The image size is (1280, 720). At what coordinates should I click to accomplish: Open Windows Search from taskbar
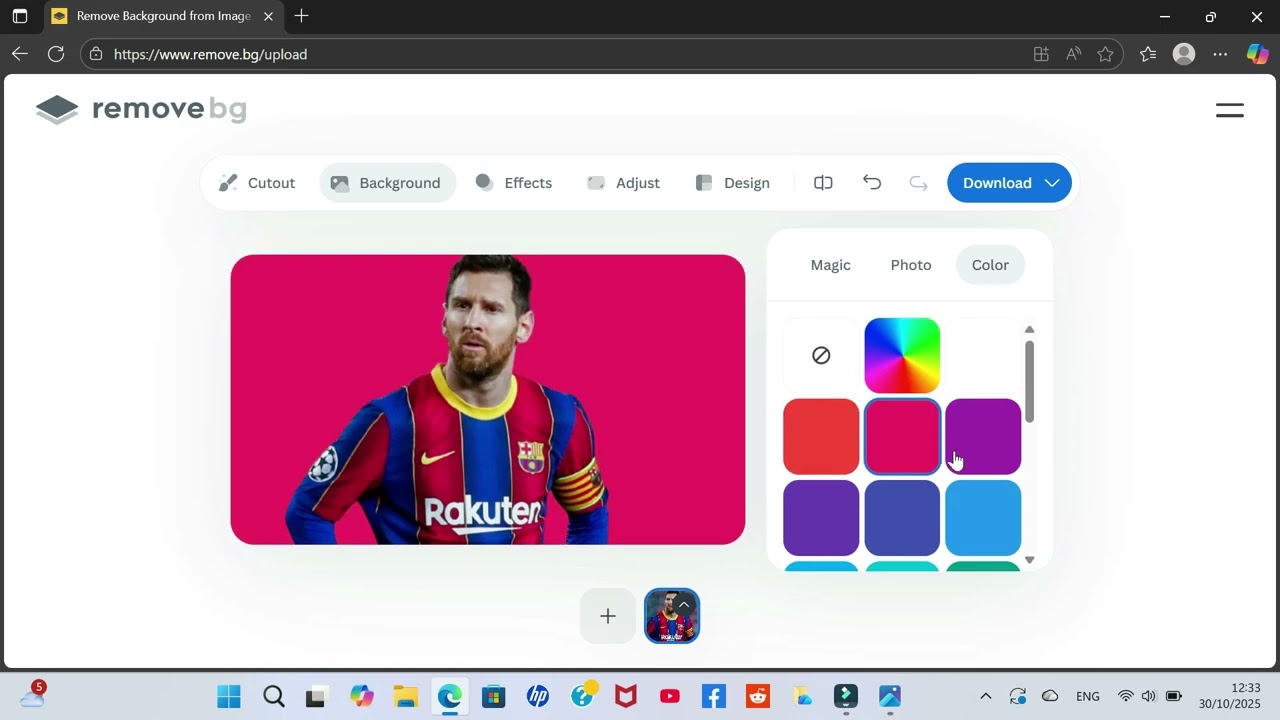(273, 696)
